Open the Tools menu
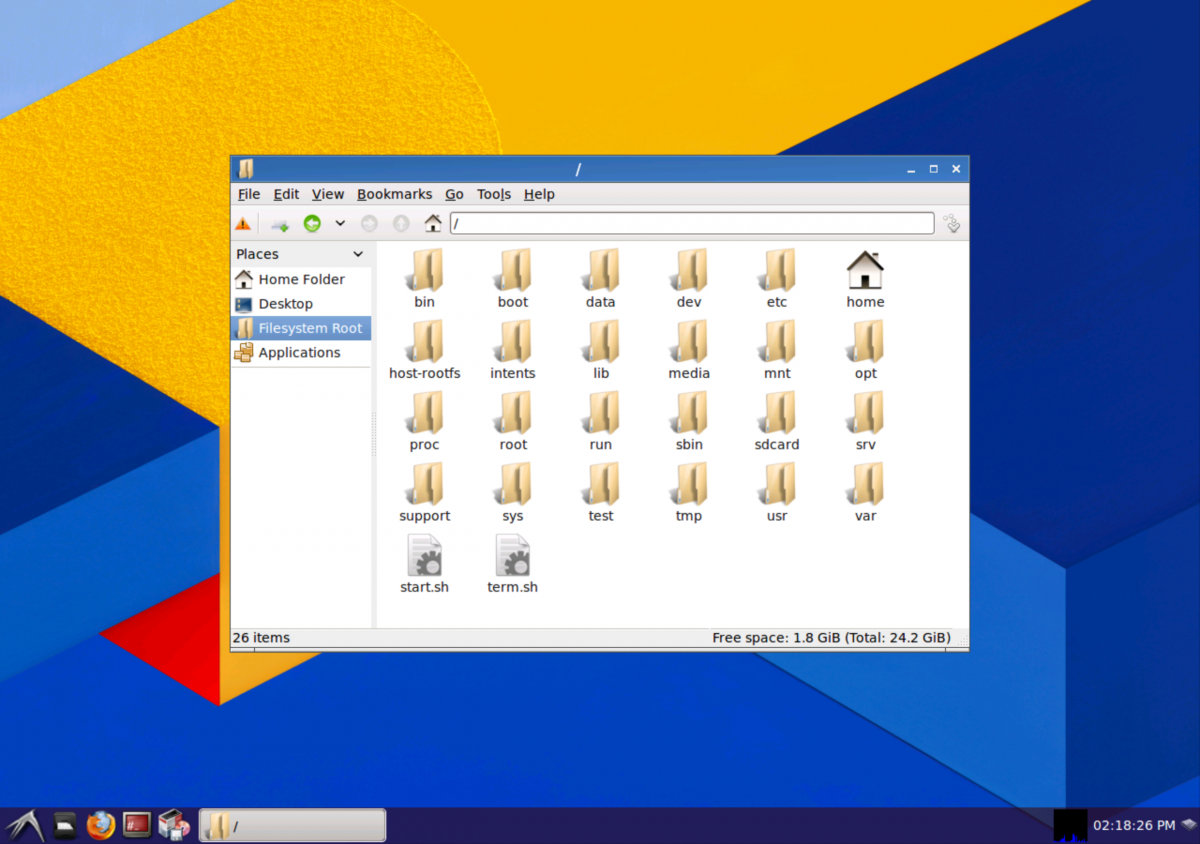The height and width of the screenshot is (844, 1200). click(494, 194)
